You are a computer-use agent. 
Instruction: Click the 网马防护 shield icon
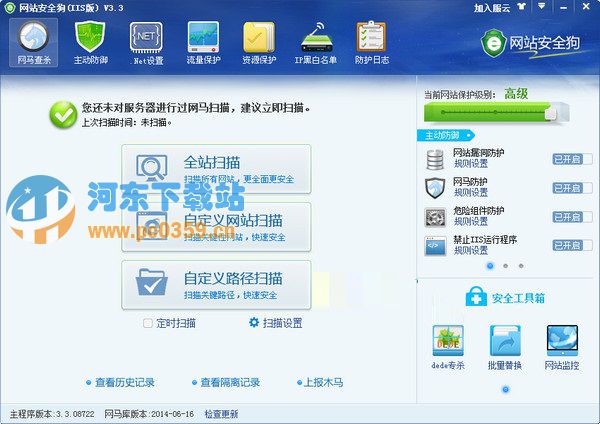(x=435, y=188)
